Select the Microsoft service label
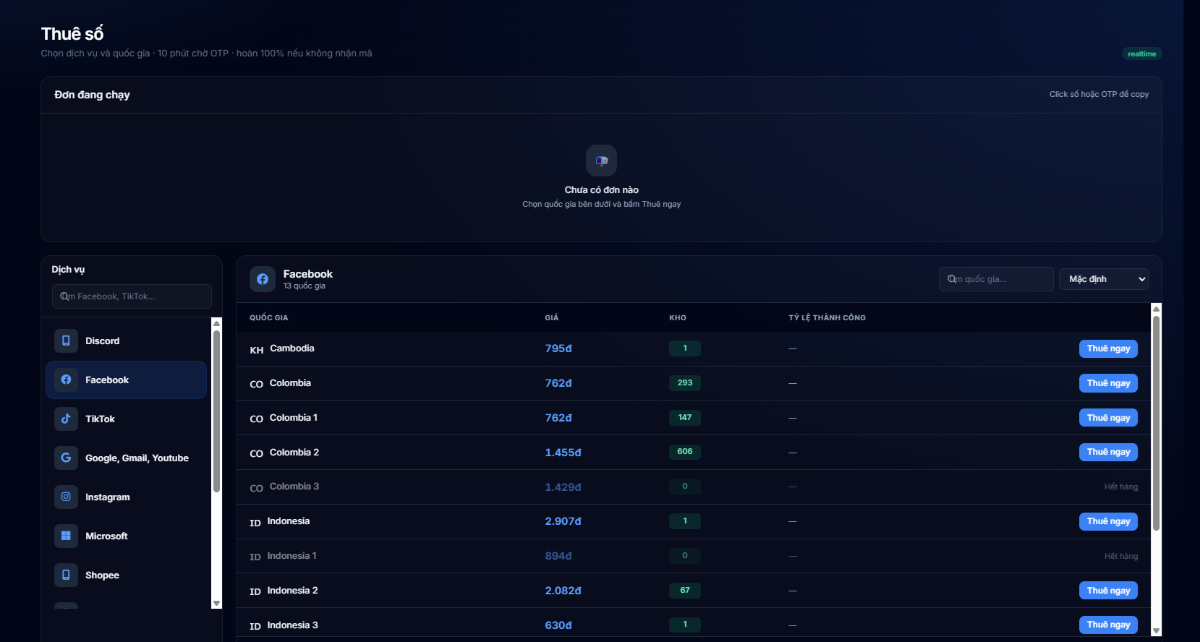Image resolution: width=1200 pixels, height=642 pixels. point(106,536)
